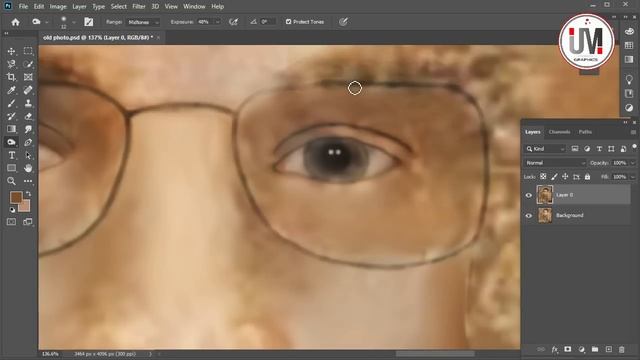Select the Rectangle shape tool
The height and width of the screenshot is (360, 640).
click(11, 168)
